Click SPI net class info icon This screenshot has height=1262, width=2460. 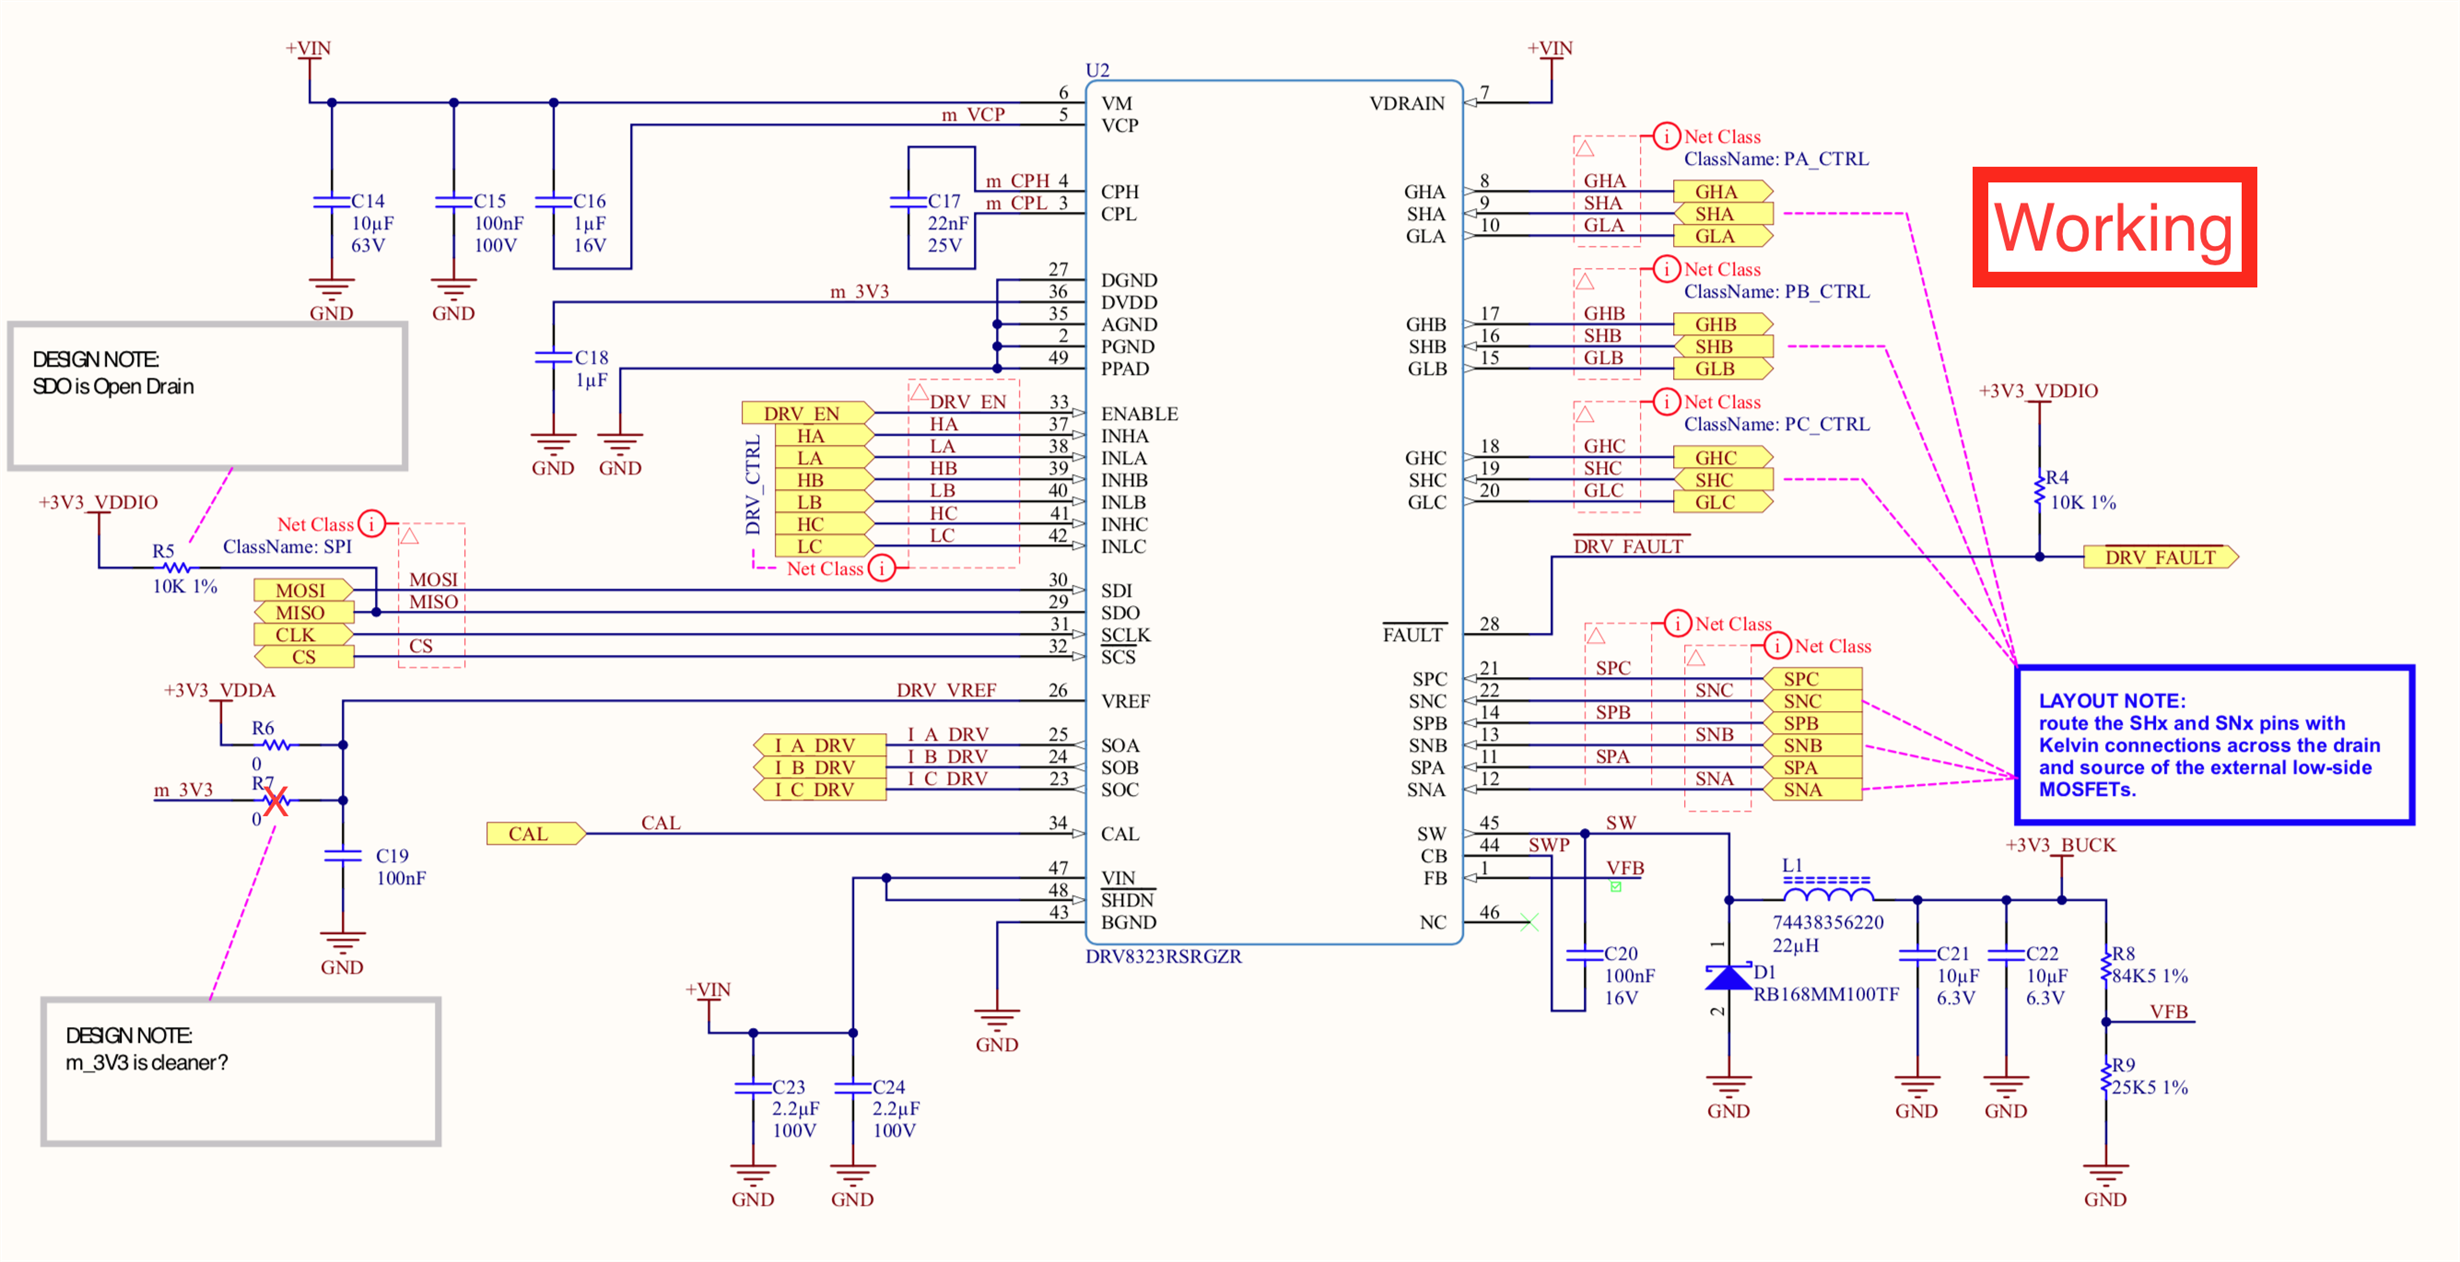(x=372, y=524)
